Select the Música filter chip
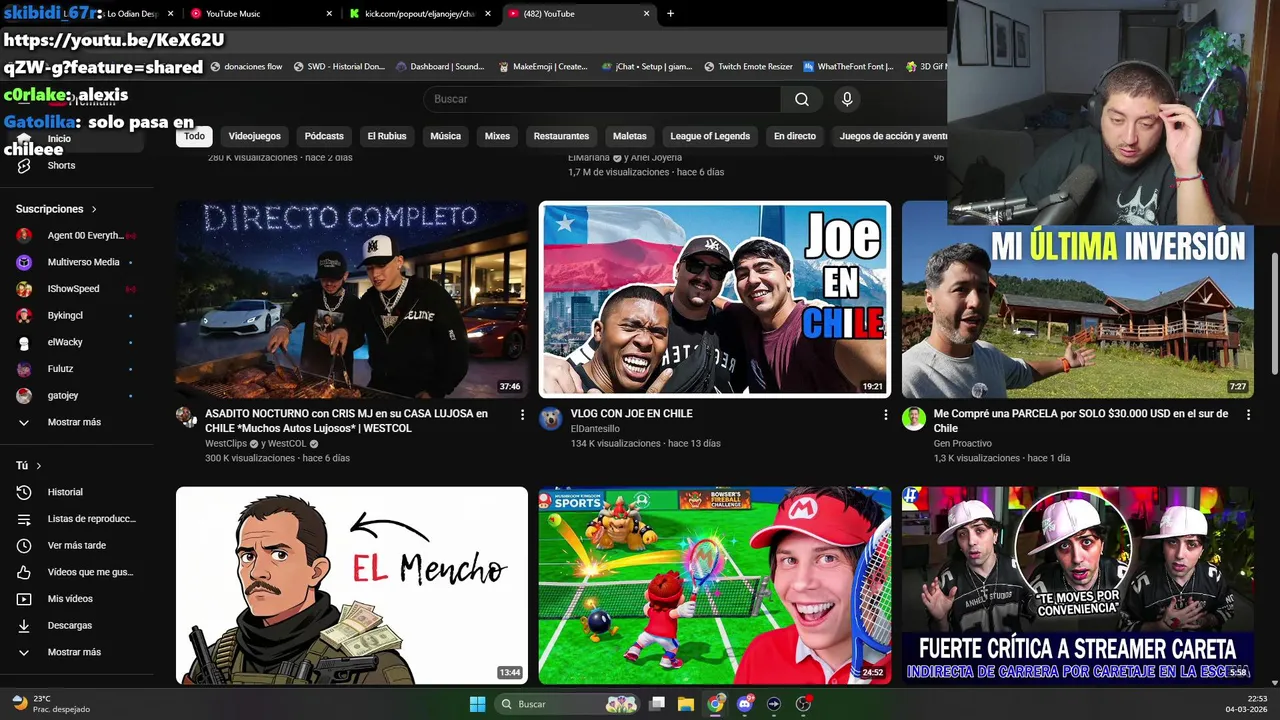This screenshot has height=720, width=1280. coord(446,136)
